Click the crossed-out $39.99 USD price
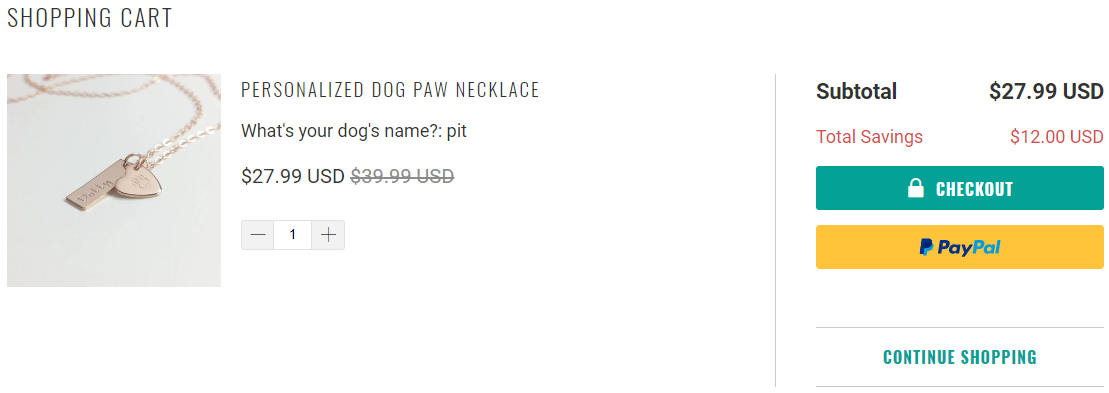The width and height of the screenshot is (1109, 393). point(402,176)
